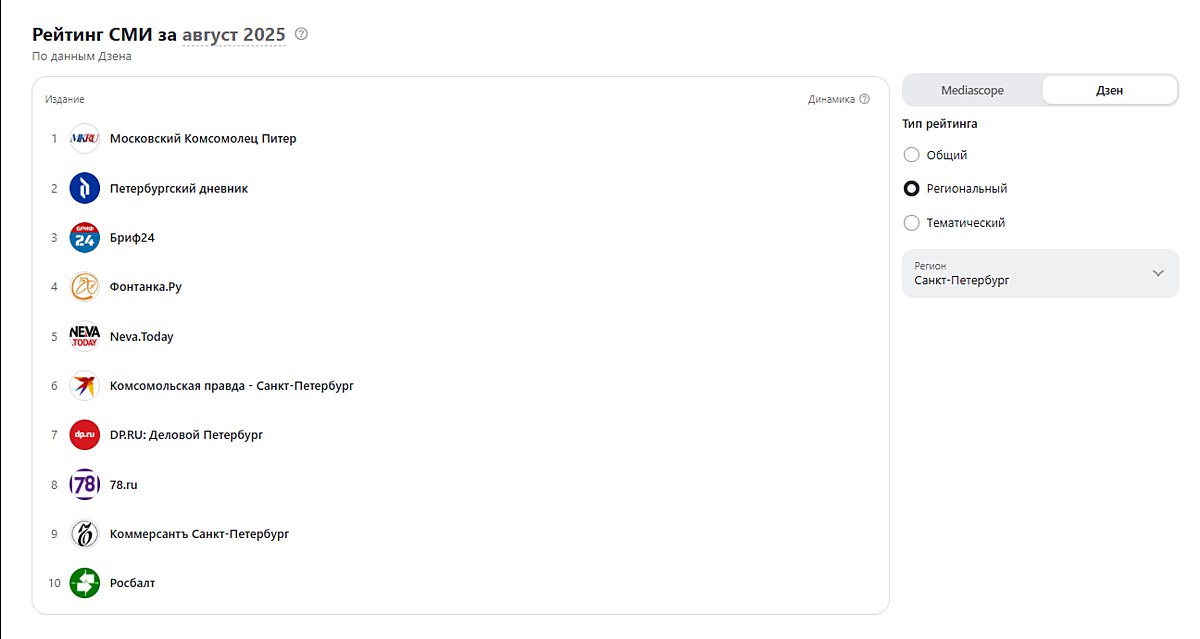Open Бриф24 publication link
Screen dimensions: 1200x639
[132, 238]
